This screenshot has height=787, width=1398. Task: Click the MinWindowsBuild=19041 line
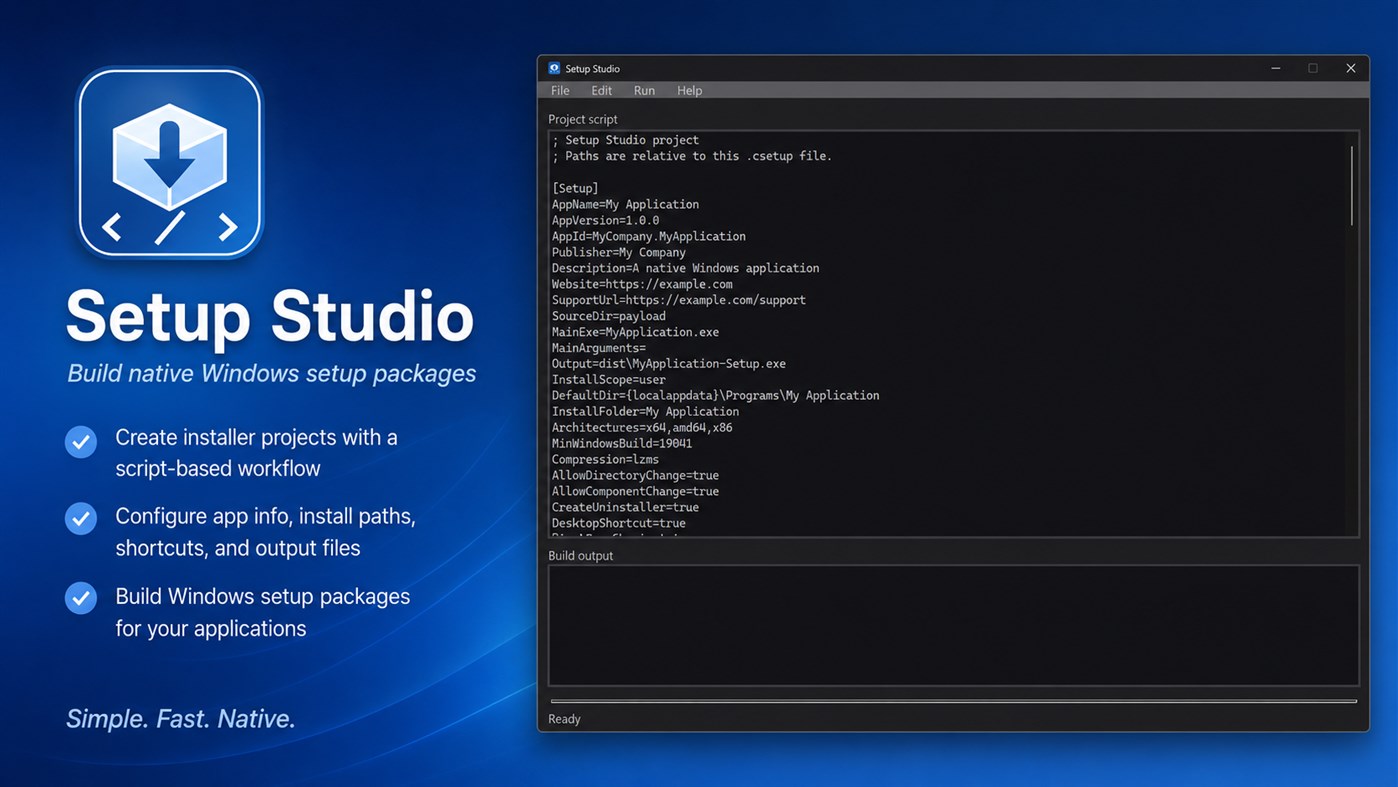(622, 443)
